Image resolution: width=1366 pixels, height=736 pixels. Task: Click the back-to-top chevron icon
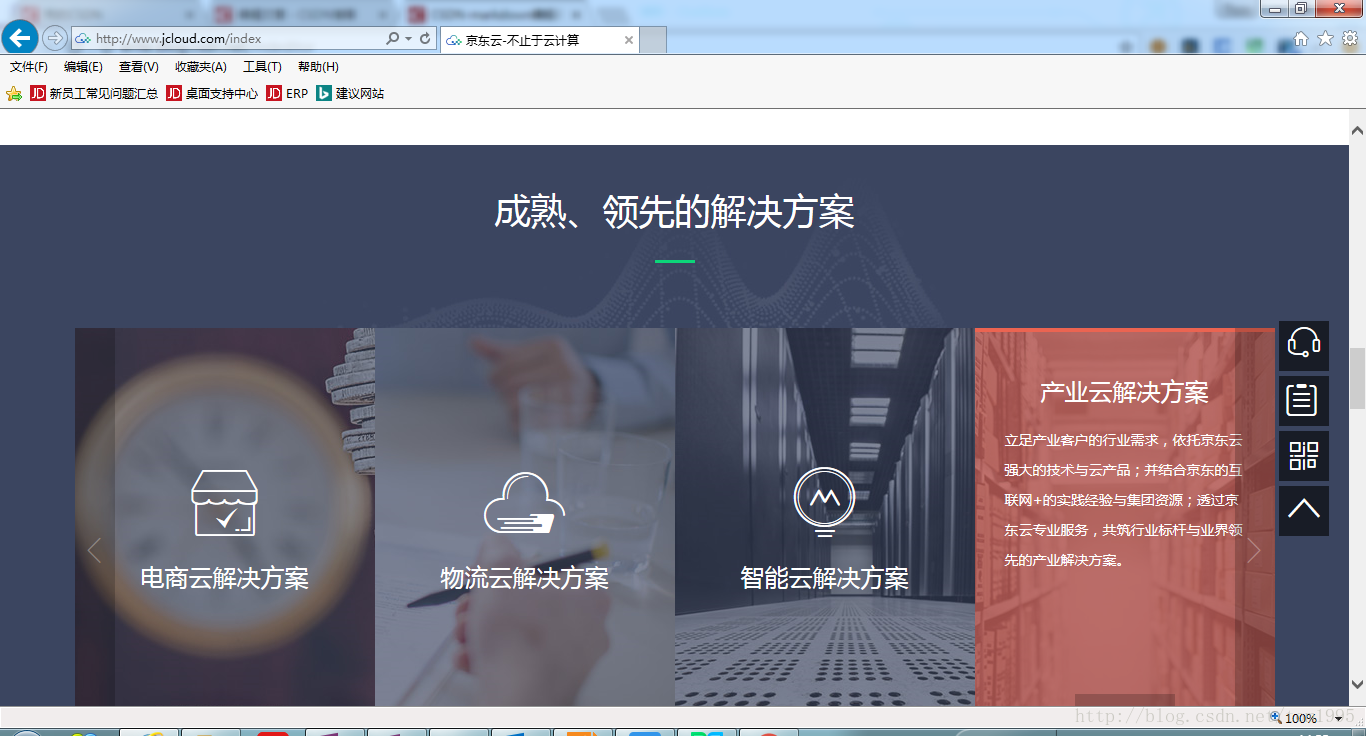[x=1304, y=510]
